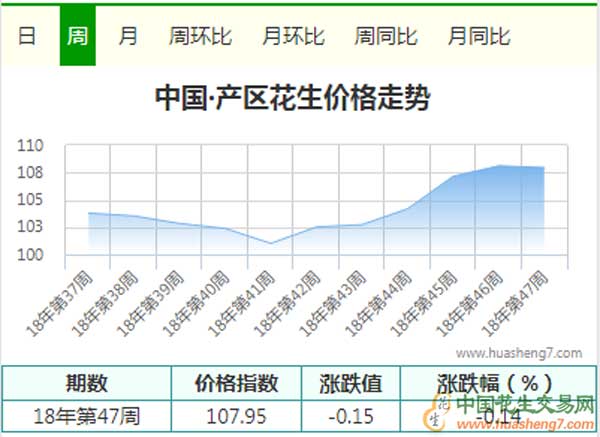
Task: Click the www.huasheng7.com watermark link
Action: click(518, 353)
